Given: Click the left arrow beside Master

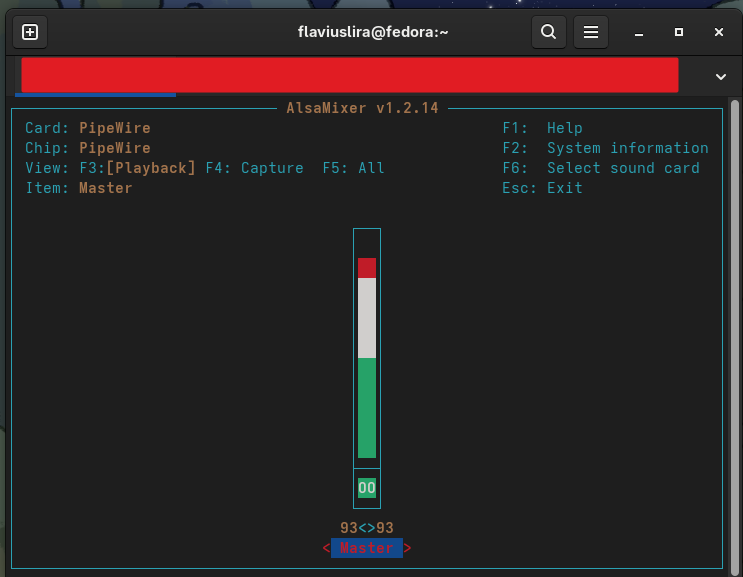Looking at the screenshot, I should [326, 548].
